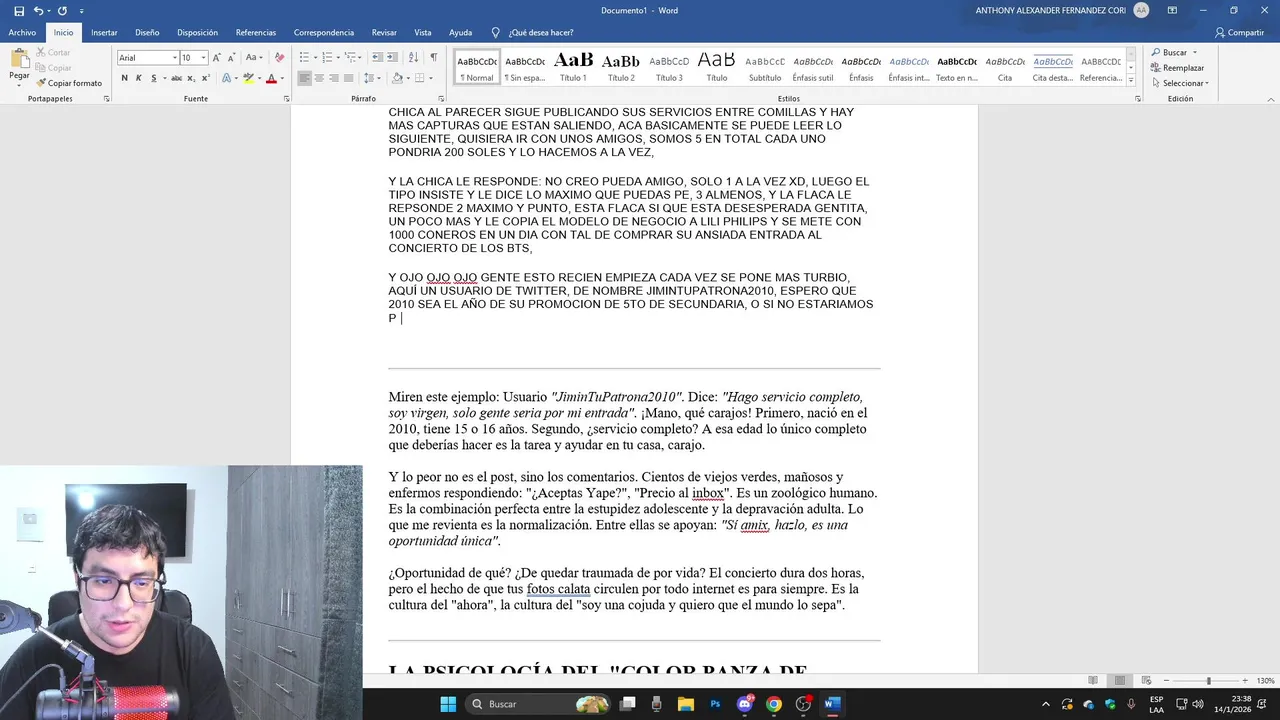
Task: Apply the Cita style
Action: pos(1005,67)
